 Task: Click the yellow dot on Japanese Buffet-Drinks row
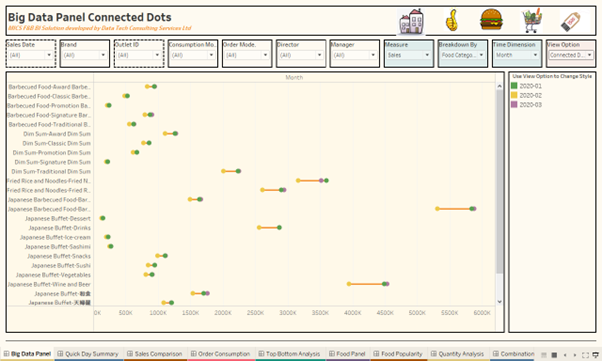[259, 228]
